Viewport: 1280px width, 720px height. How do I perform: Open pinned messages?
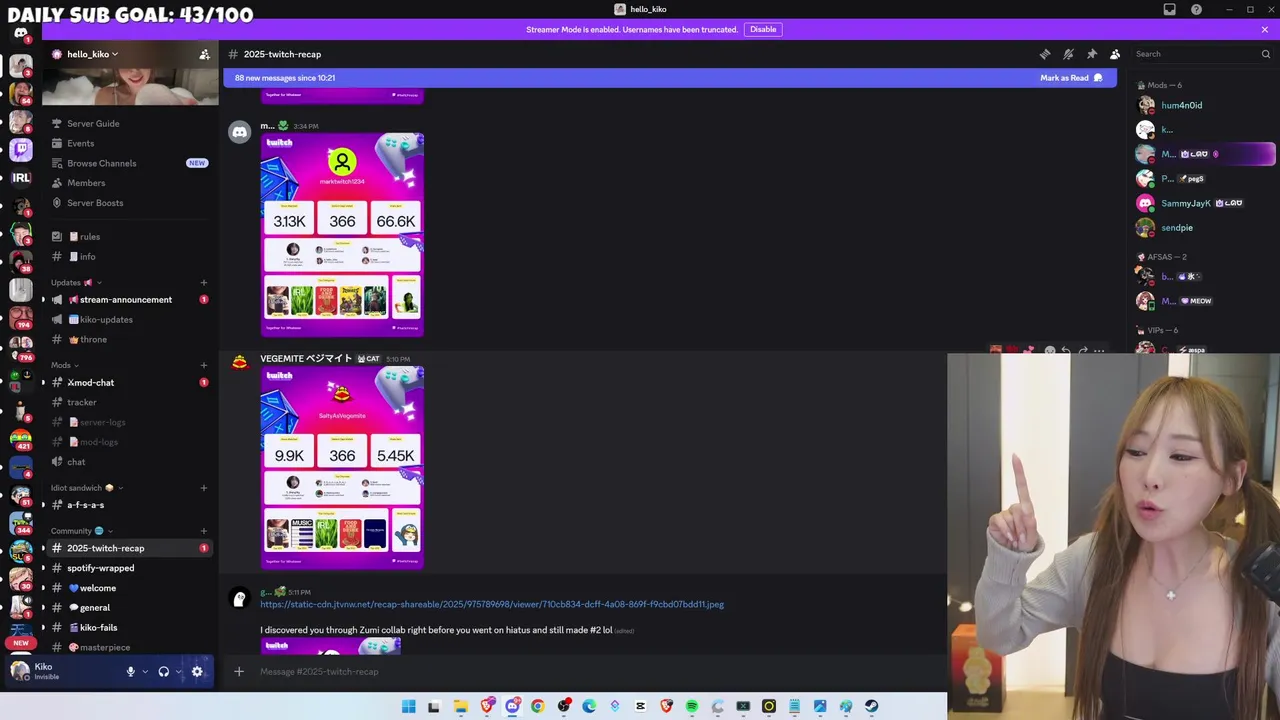coord(1091,54)
